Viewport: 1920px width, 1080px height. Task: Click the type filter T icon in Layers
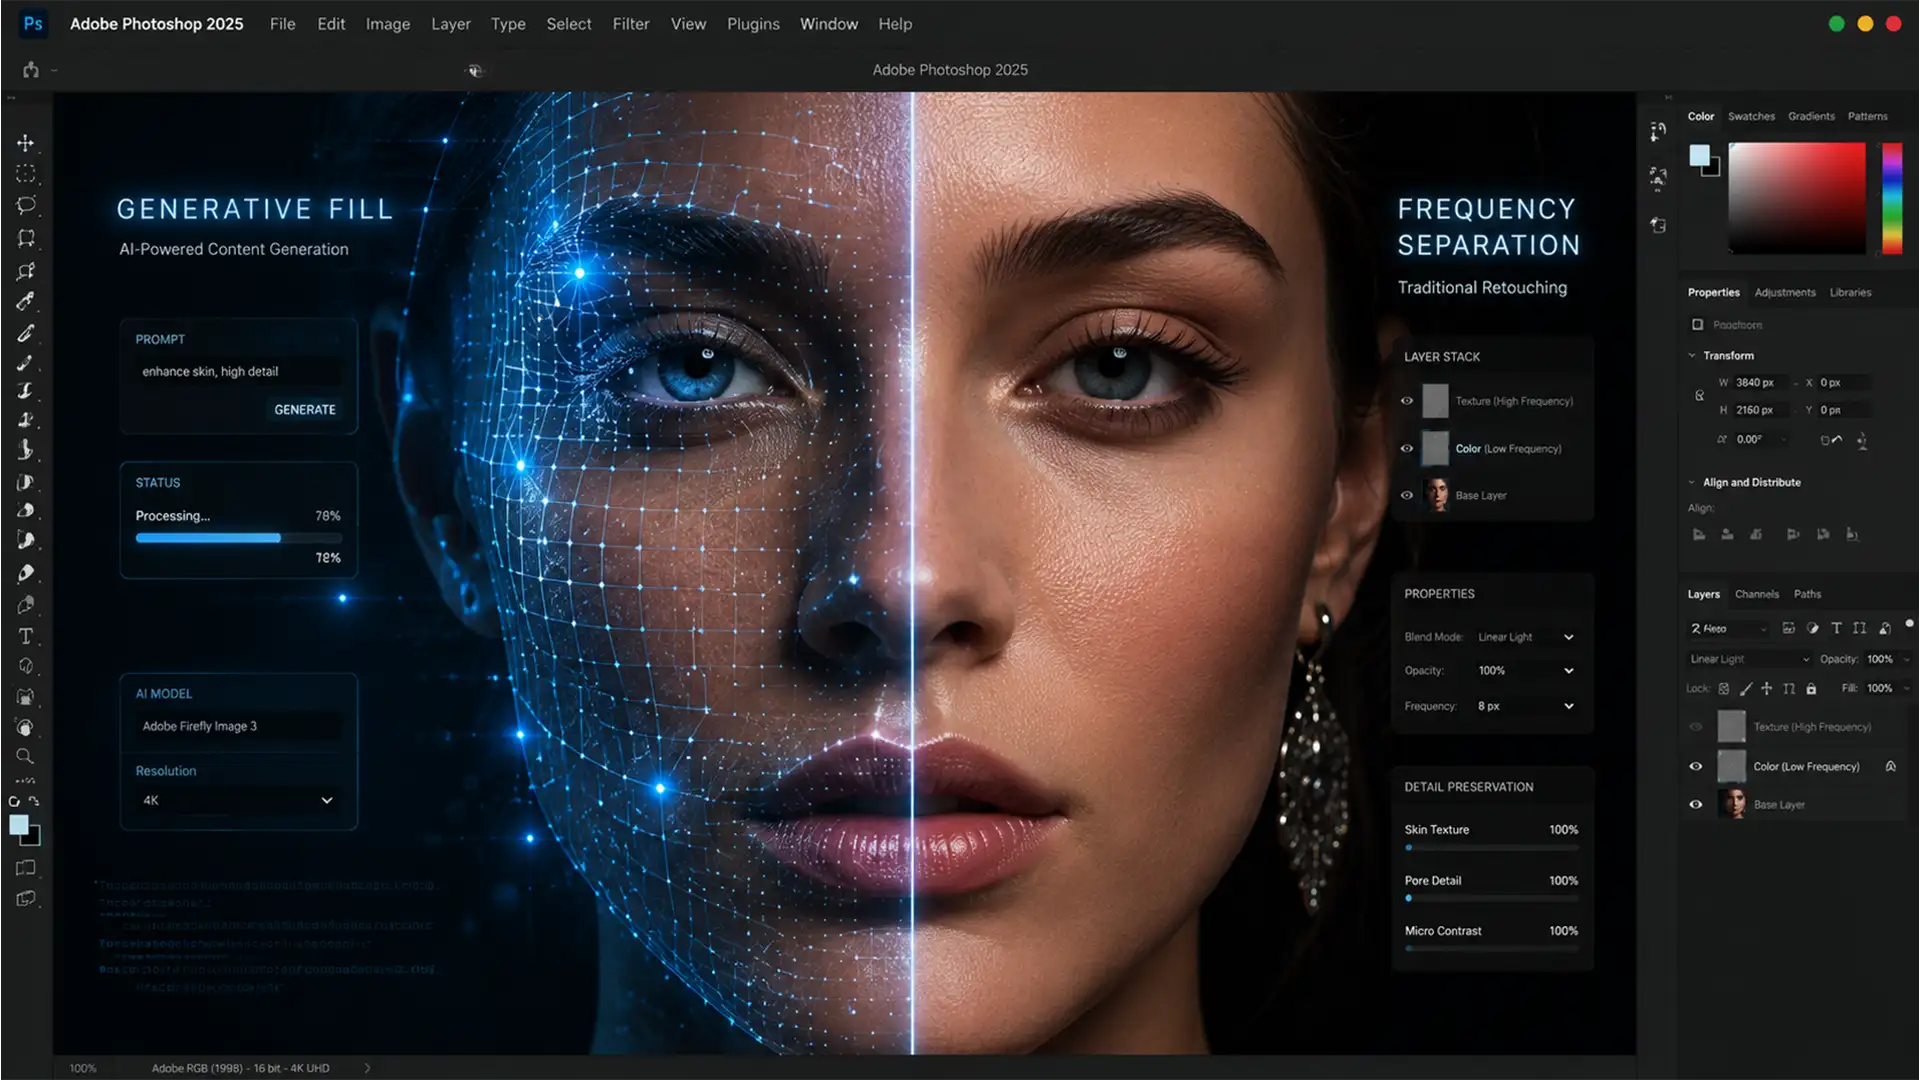tap(1836, 628)
